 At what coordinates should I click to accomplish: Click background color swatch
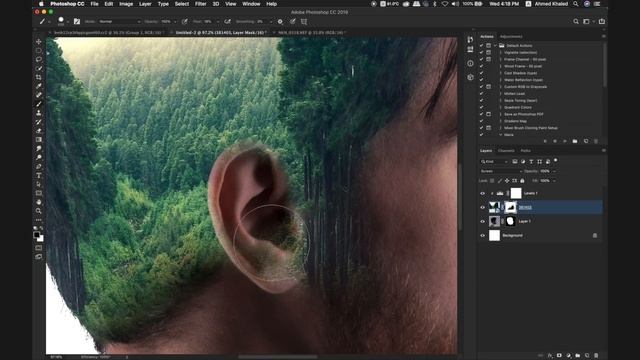coord(41,238)
